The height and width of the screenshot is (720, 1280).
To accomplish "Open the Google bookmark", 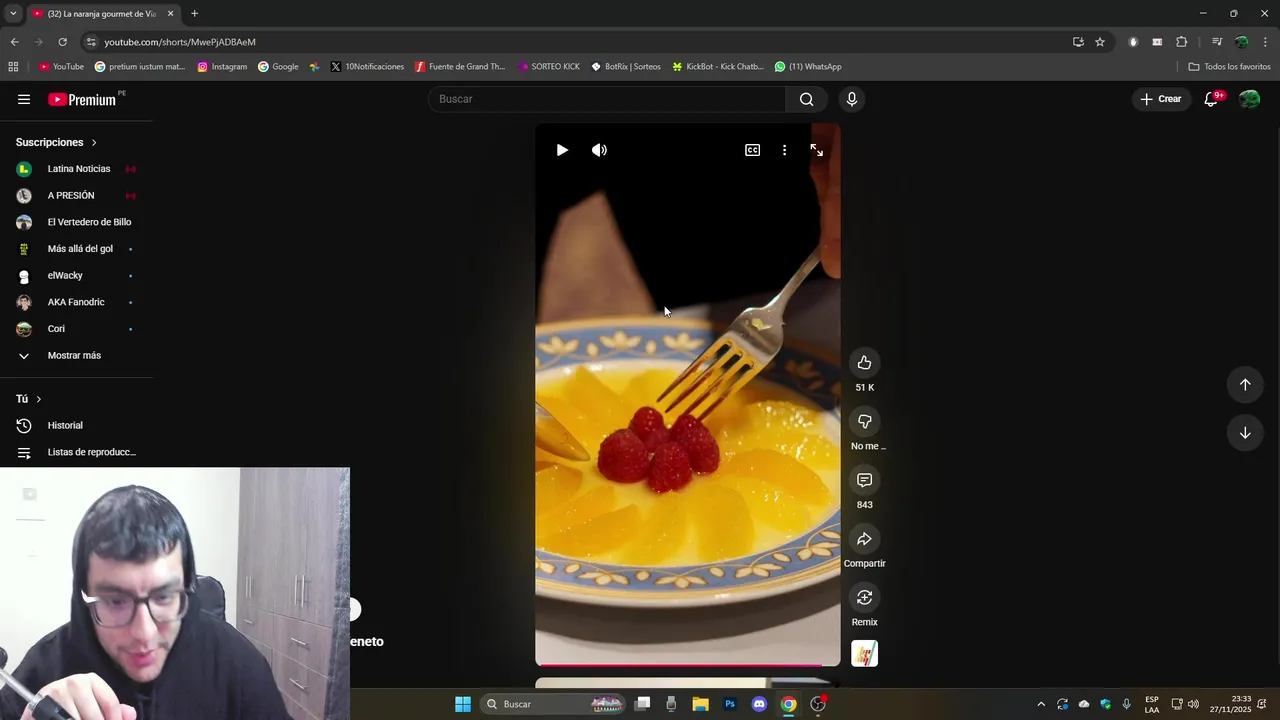I will click(x=278, y=67).
